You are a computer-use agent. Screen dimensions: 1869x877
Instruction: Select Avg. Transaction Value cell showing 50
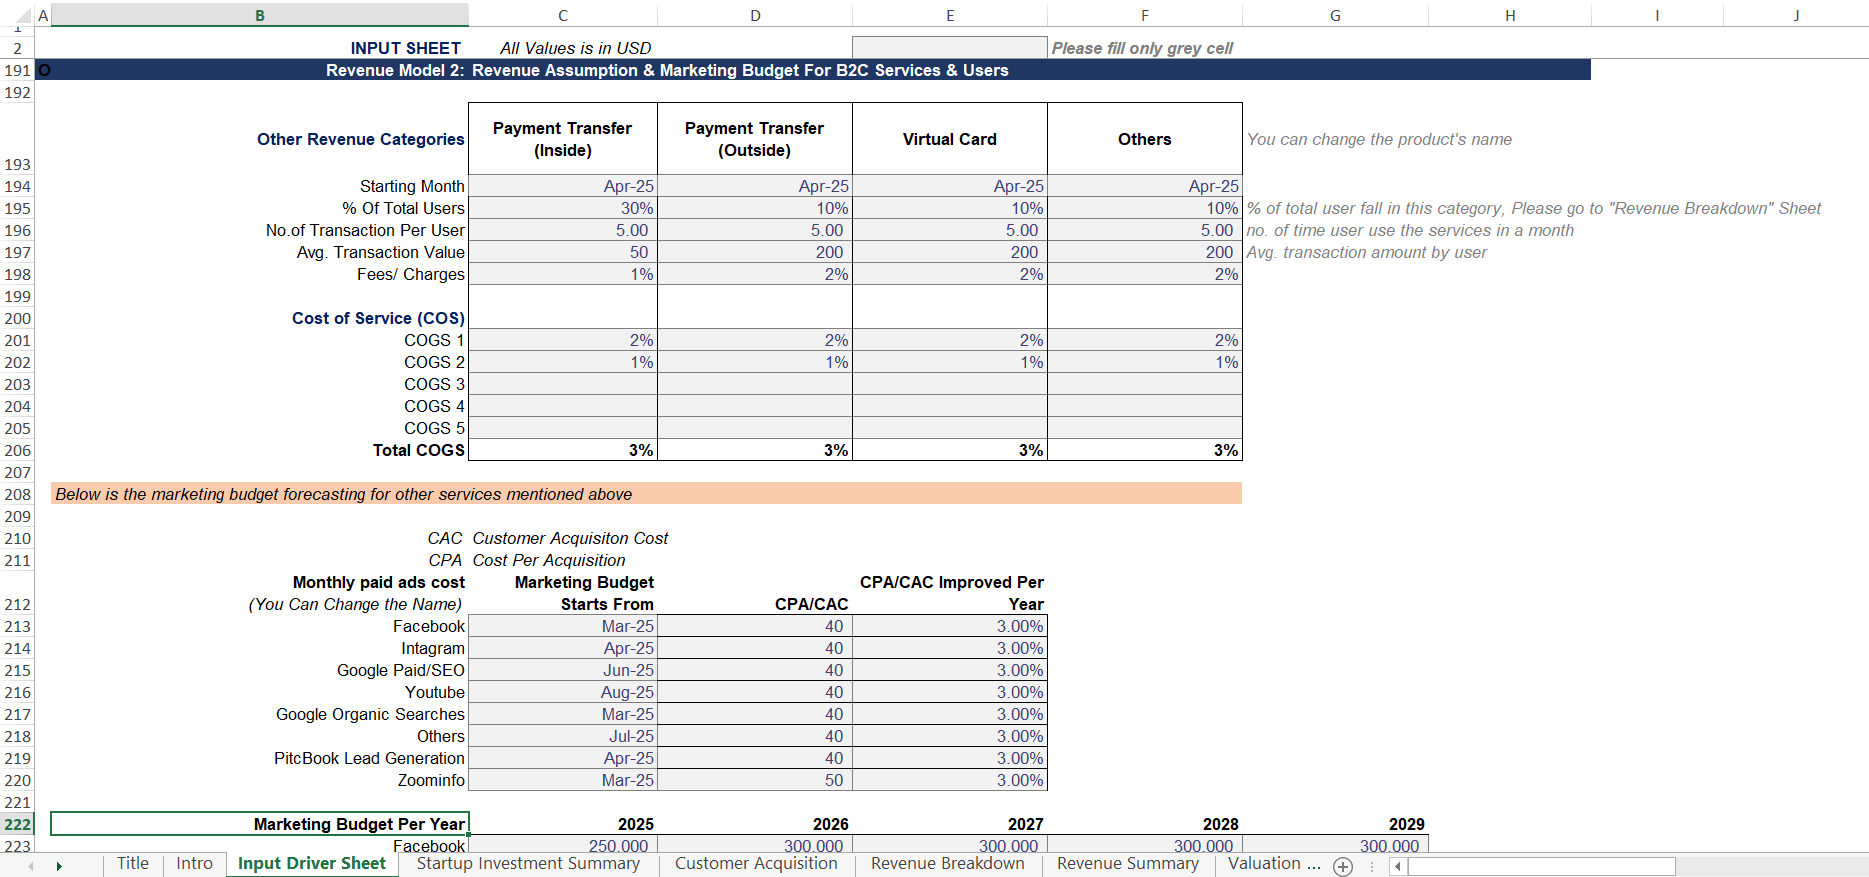tap(563, 252)
